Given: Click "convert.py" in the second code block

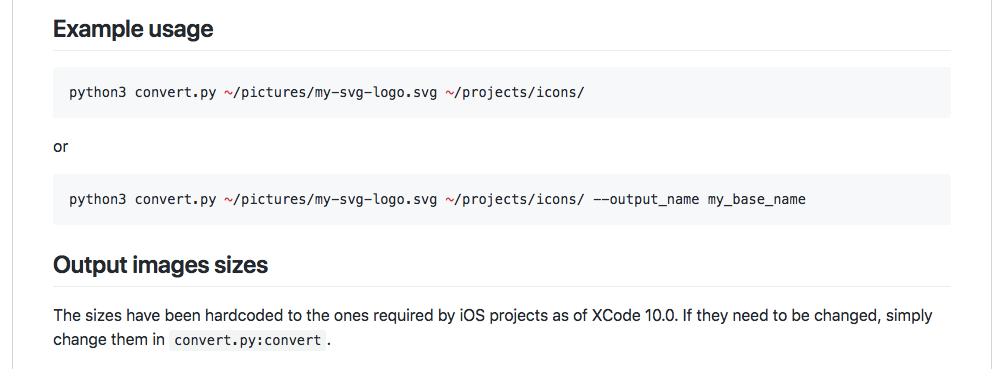Looking at the screenshot, I should pyautogui.click(x=175, y=199).
